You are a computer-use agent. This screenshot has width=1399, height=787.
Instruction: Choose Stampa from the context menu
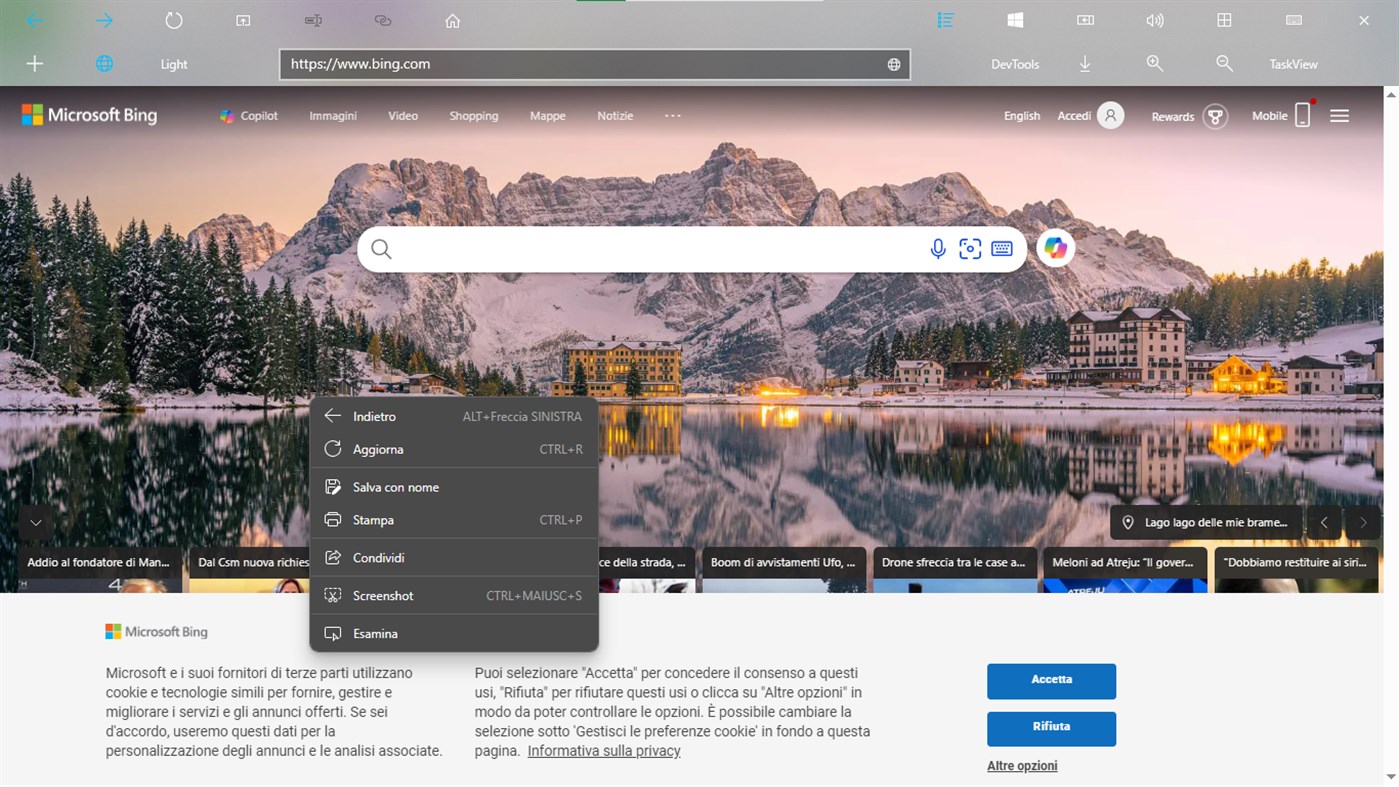[454, 520]
